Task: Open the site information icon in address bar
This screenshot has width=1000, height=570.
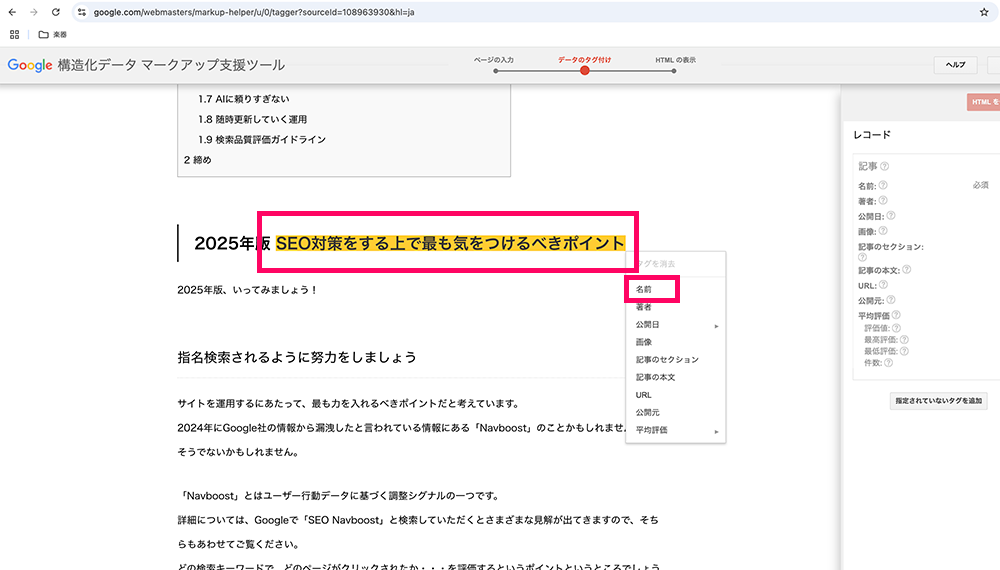Action: point(82,12)
